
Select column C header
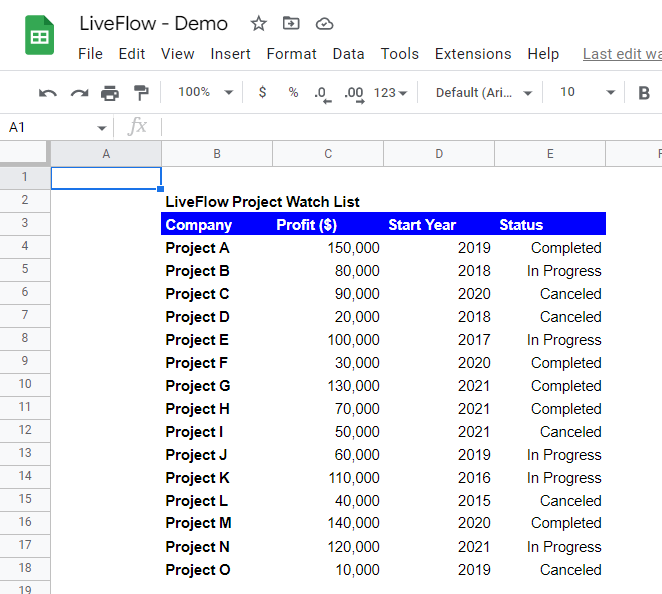pyautogui.click(x=328, y=154)
